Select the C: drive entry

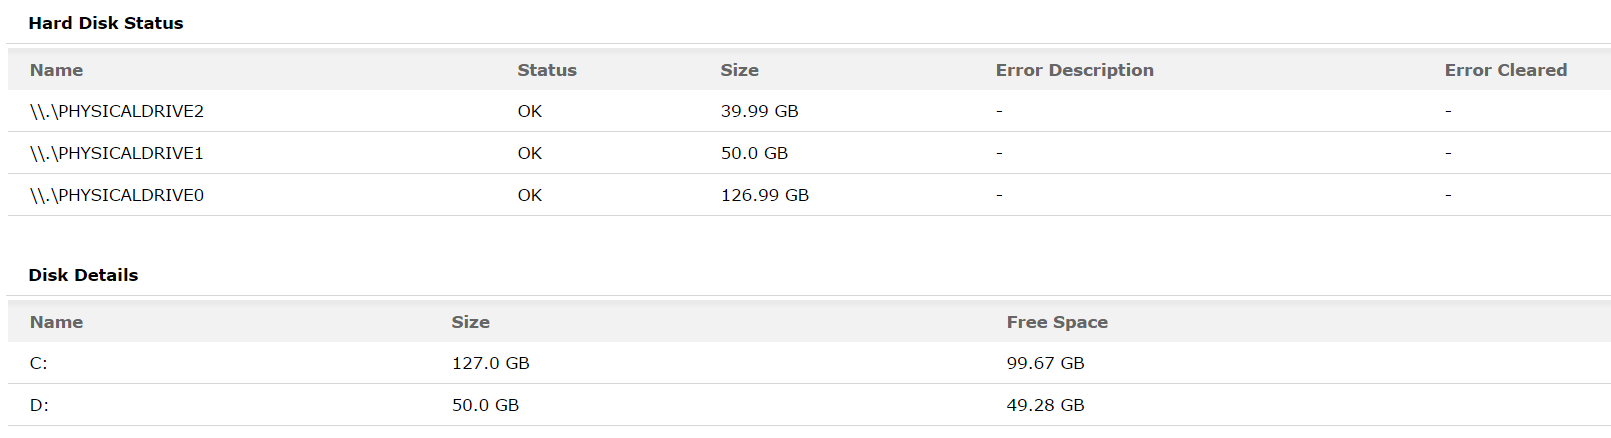pyautogui.click(x=39, y=363)
